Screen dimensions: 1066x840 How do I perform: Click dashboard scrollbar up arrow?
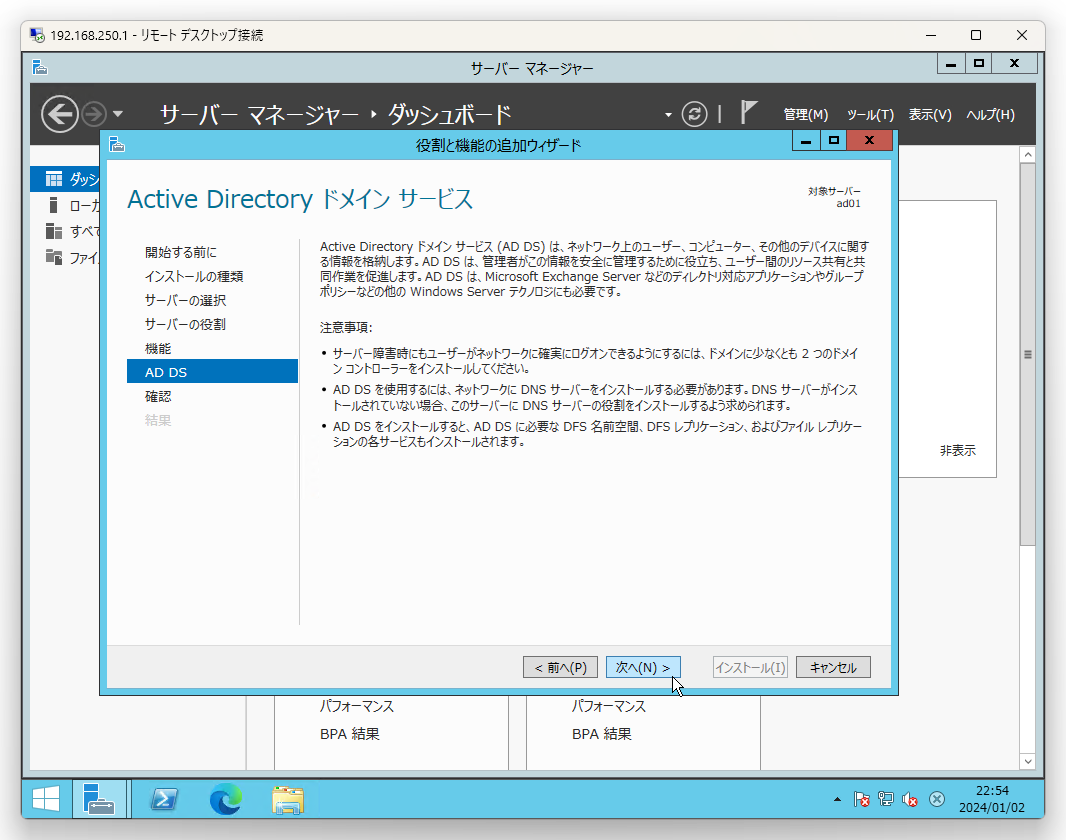pyautogui.click(x=1028, y=155)
